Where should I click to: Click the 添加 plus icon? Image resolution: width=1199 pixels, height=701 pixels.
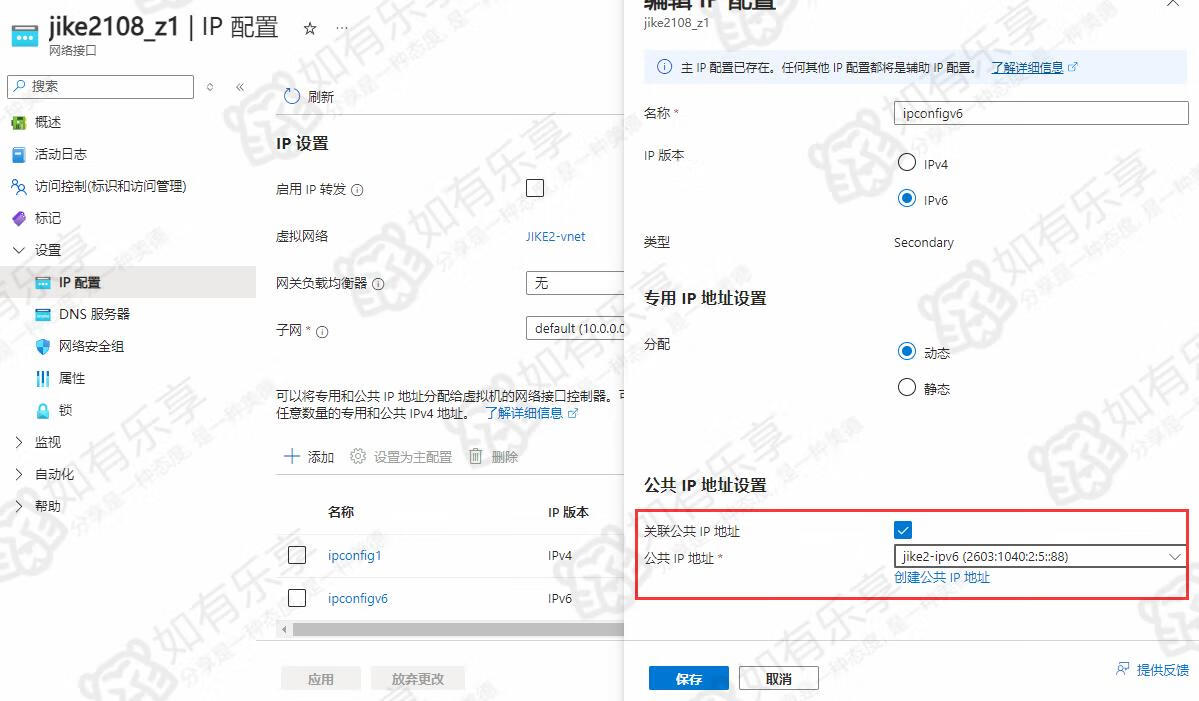pyautogui.click(x=291, y=456)
